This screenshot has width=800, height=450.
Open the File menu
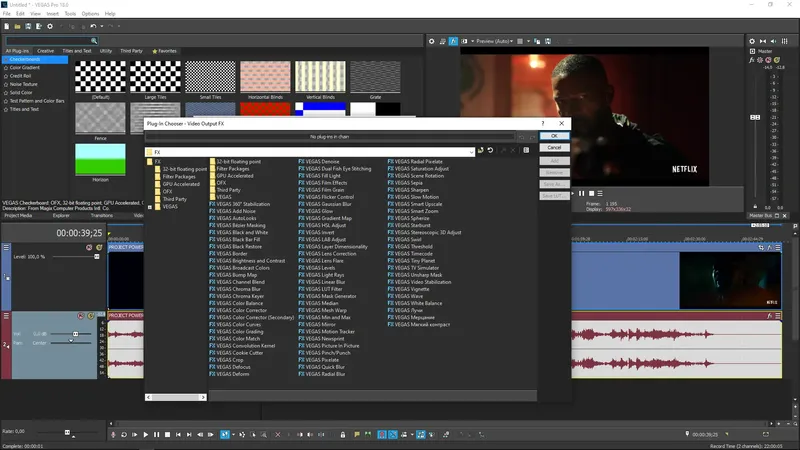click(x=7, y=14)
